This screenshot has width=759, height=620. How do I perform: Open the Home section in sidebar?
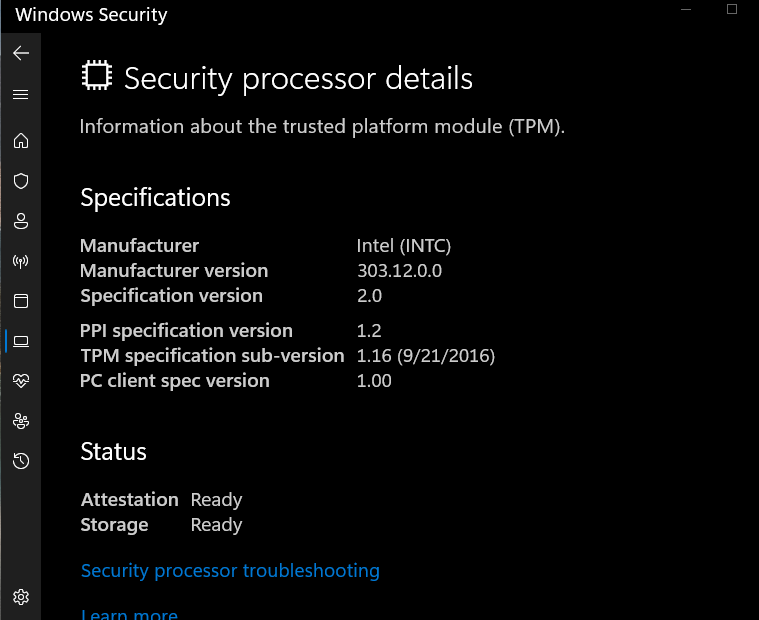pos(21,141)
